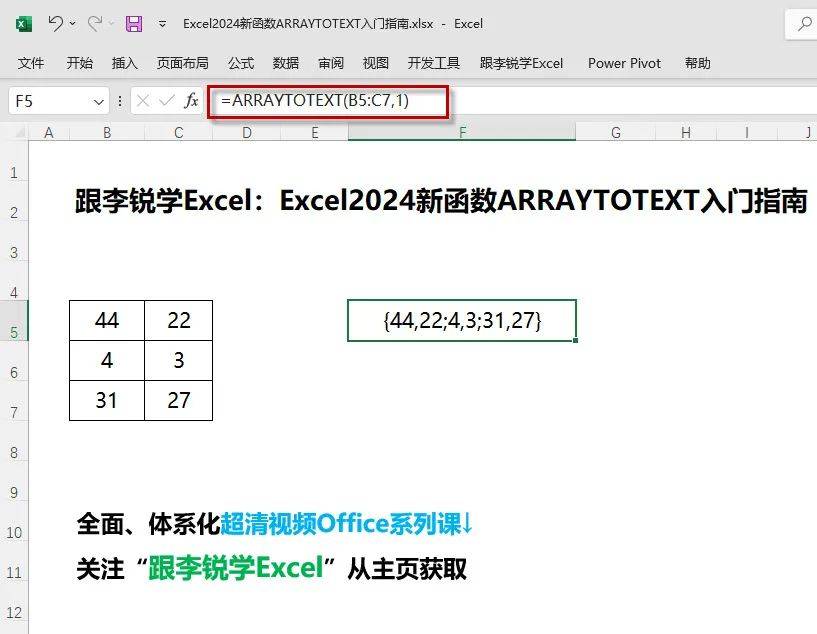Switch to the Power Pivot tab
Image resolution: width=817 pixels, height=634 pixels.
click(623, 63)
